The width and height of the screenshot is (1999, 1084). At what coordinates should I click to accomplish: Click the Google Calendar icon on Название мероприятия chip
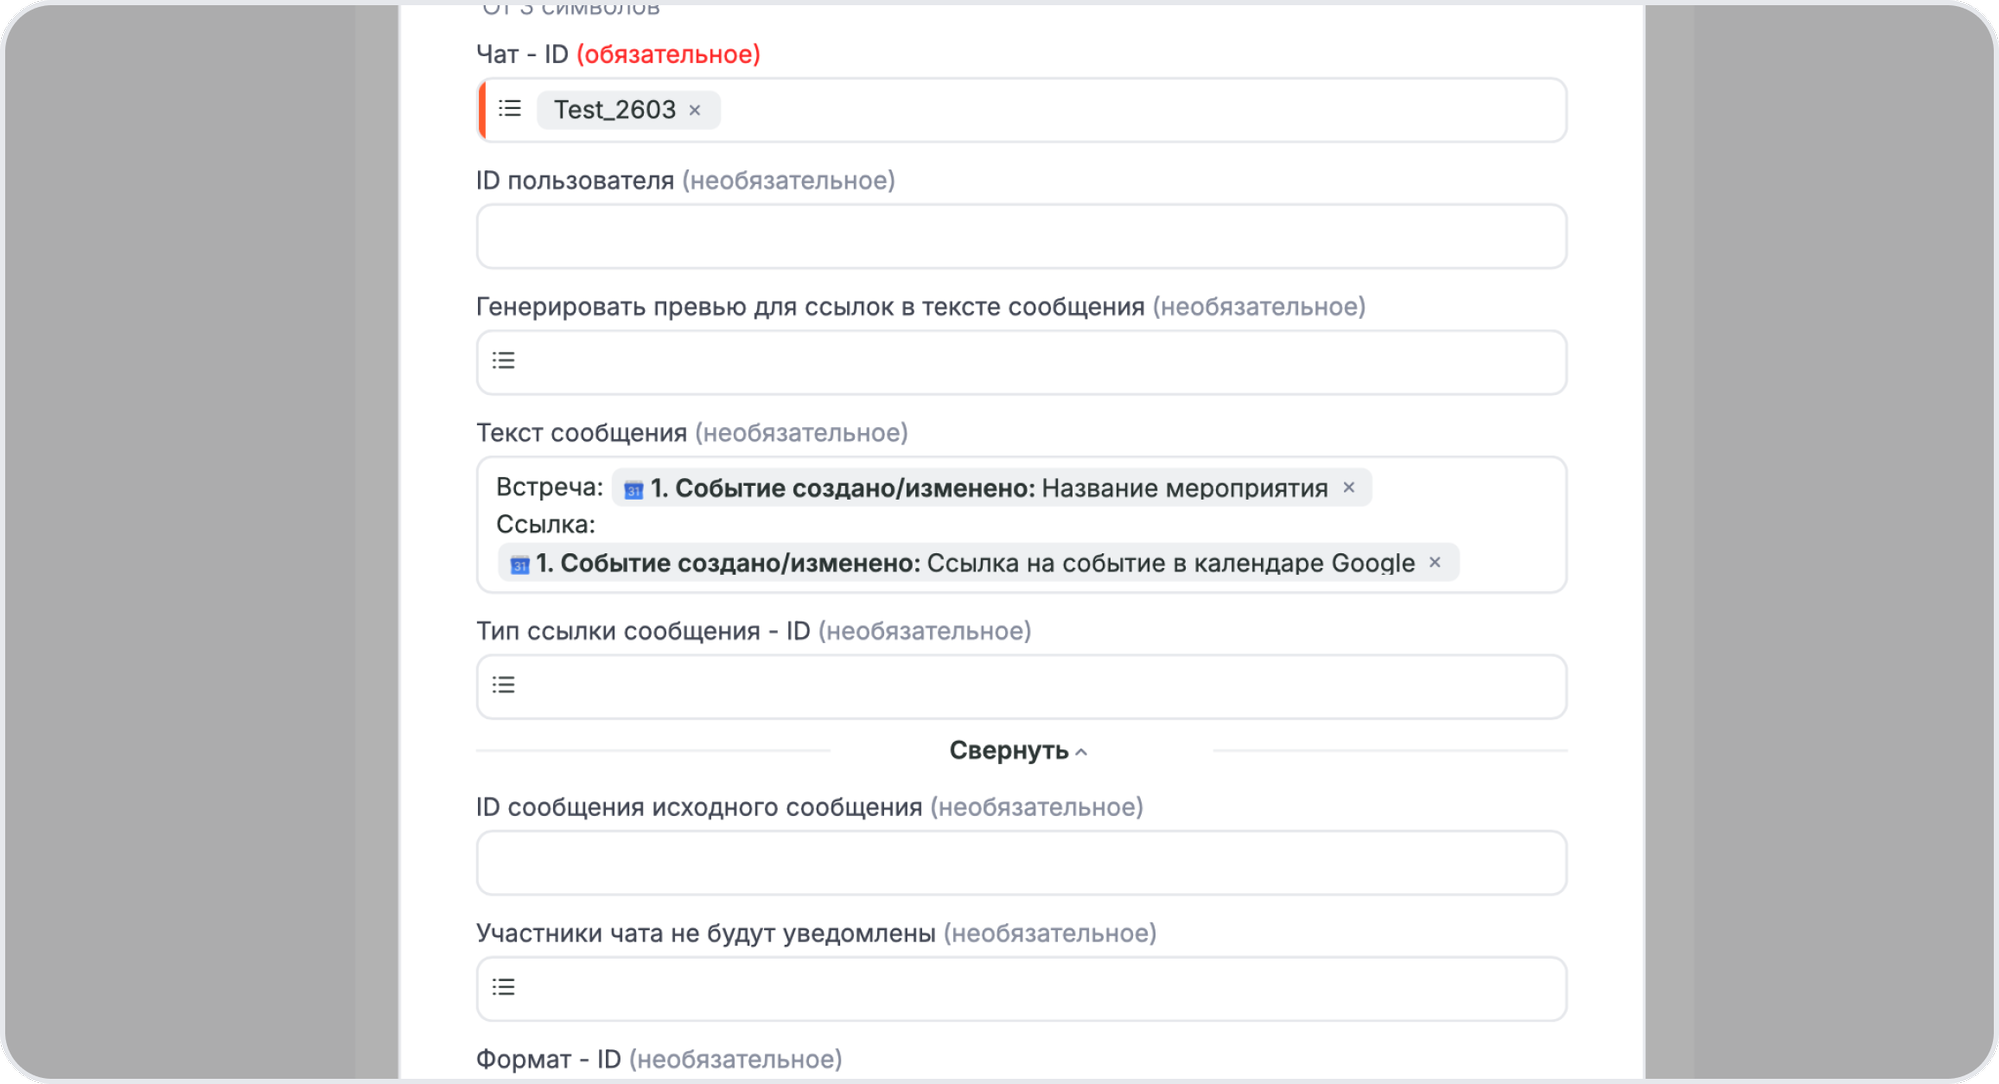click(x=632, y=489)
